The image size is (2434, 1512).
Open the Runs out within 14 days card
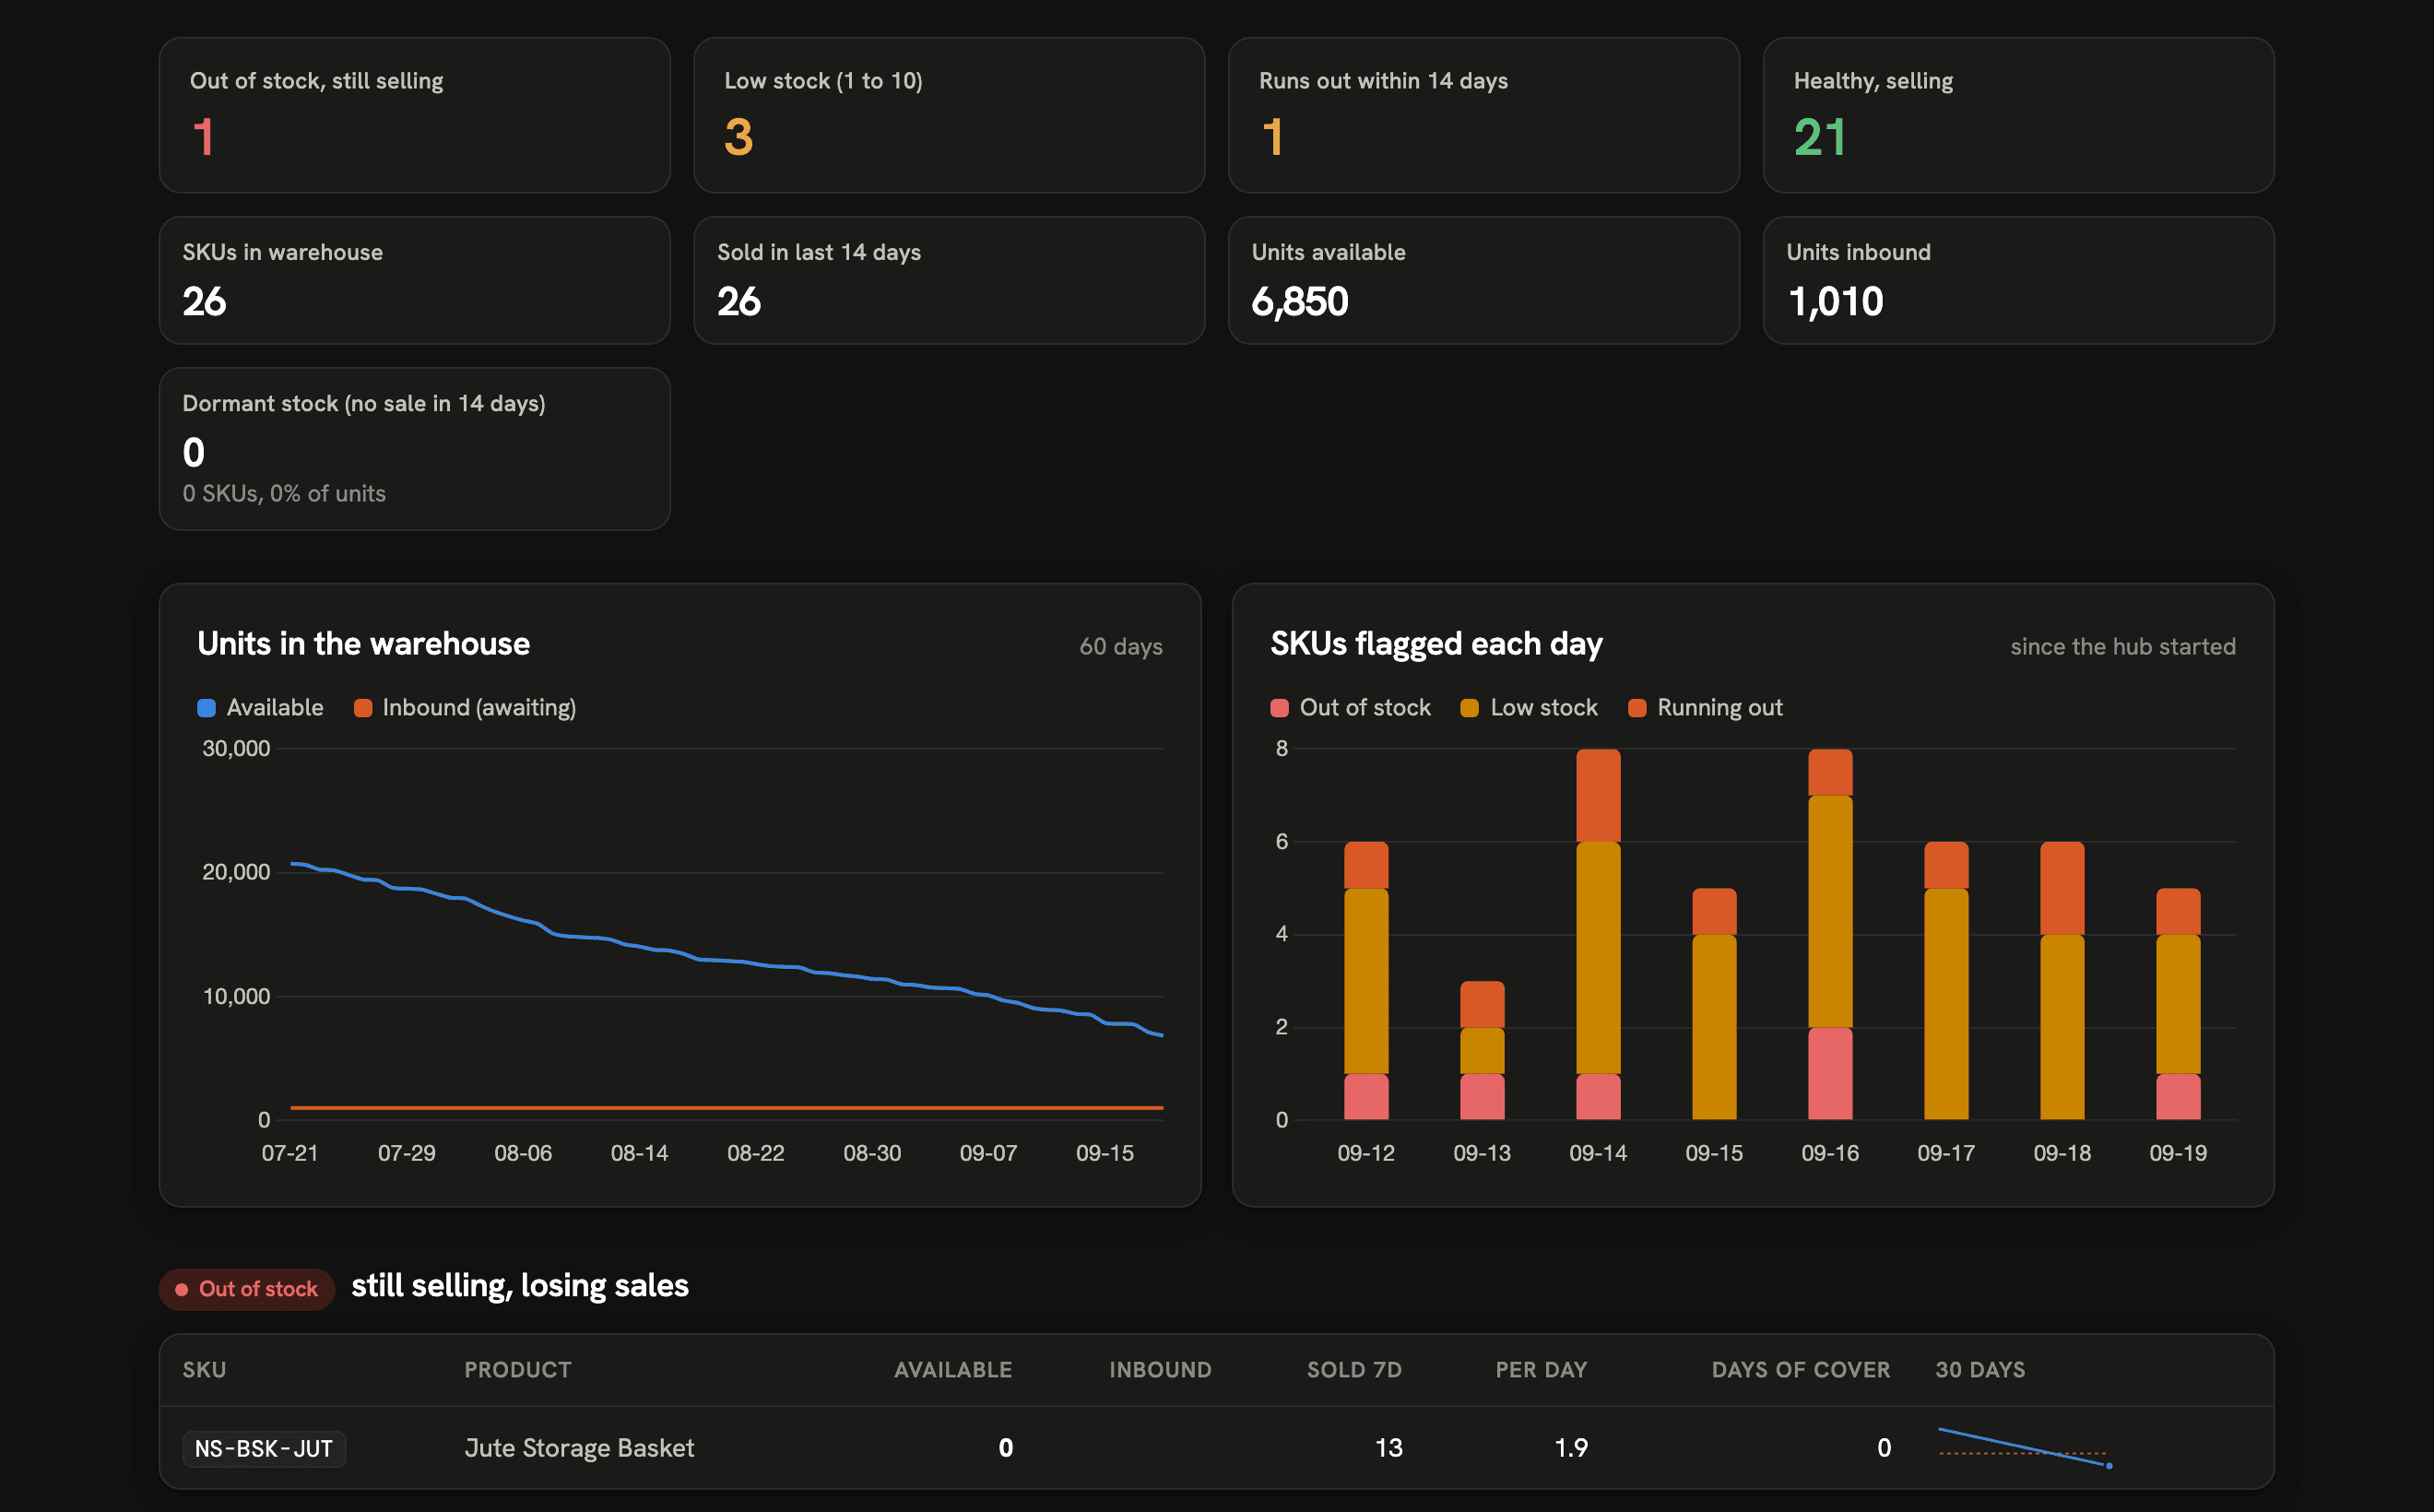click(x=1484, y=115)
